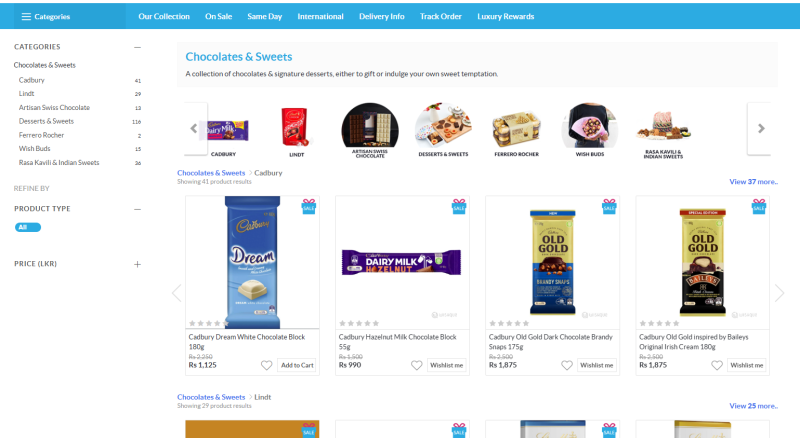Click heart icon for Old Gold Baileys chocolate

[x=717, y=365]
